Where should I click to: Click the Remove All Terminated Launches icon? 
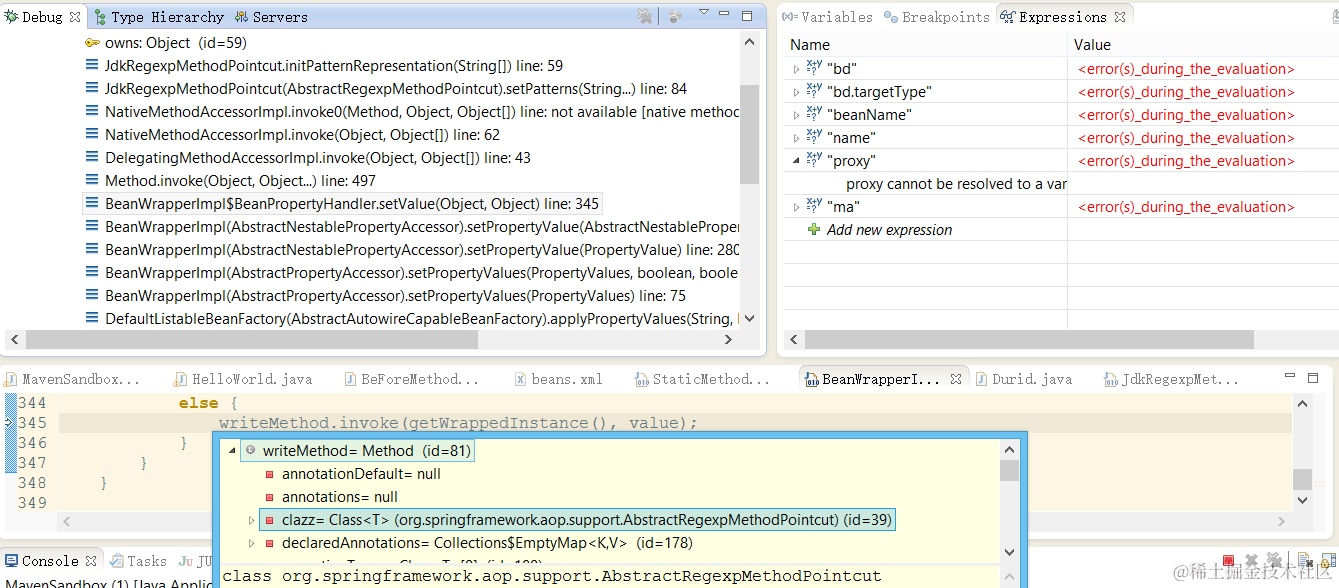click(x=645, y=16)
